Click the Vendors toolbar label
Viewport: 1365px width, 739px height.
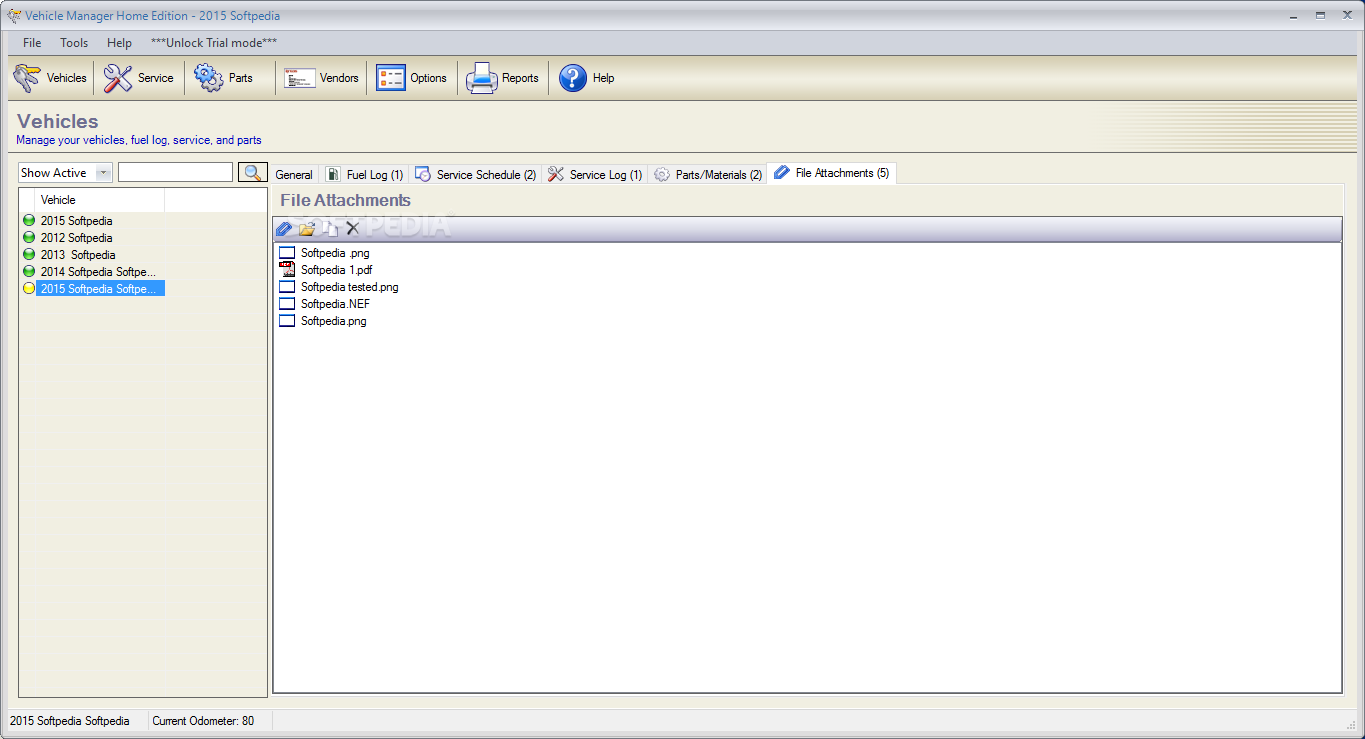339,78
